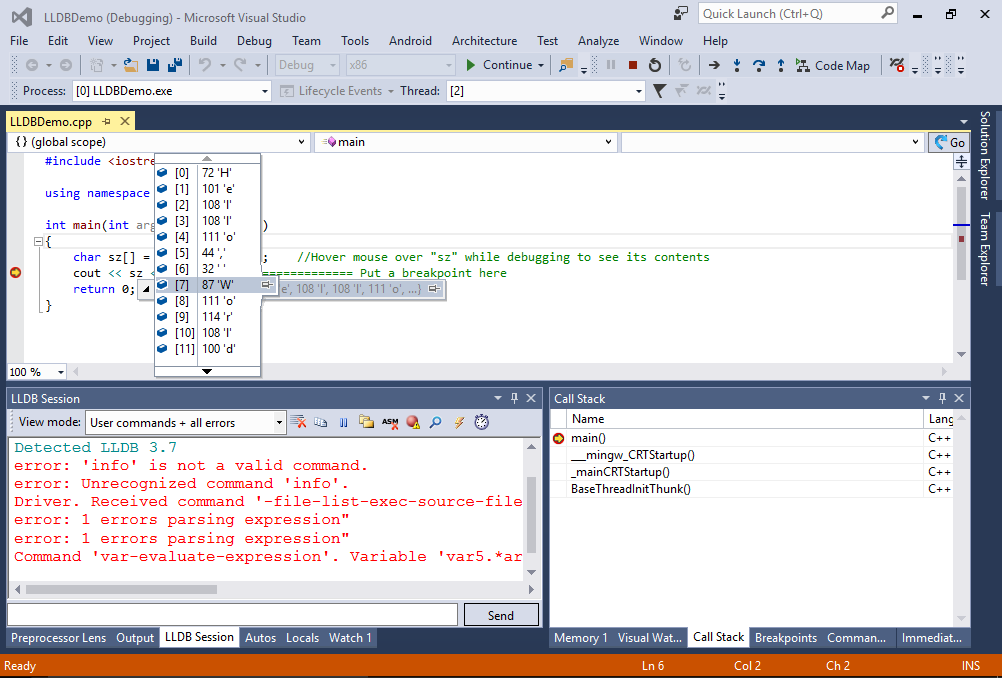
Task: Switch to the Locals tab
Action: click(302, 638)
